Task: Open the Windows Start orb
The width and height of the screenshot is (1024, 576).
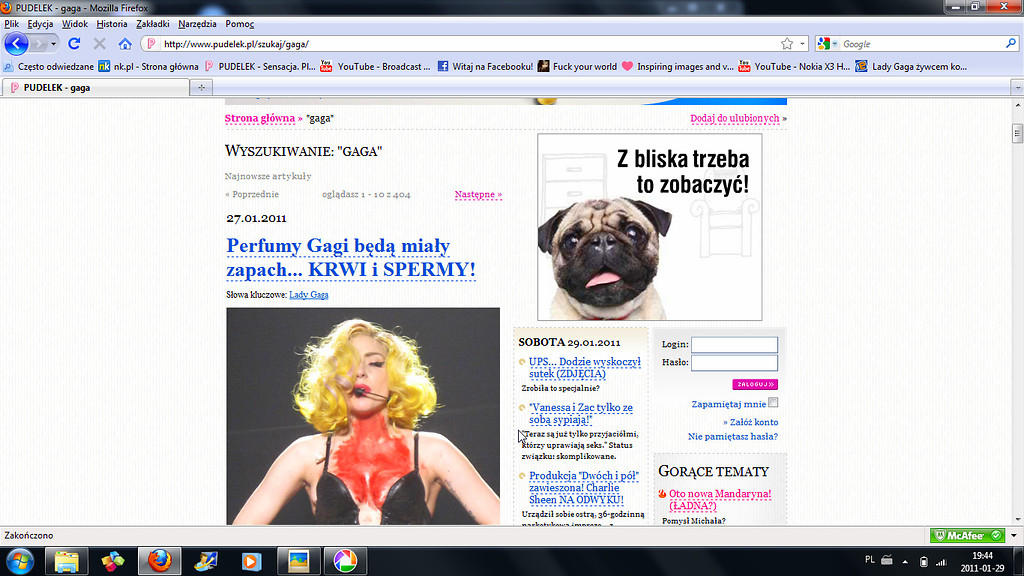Action: (x=20, y=561)
